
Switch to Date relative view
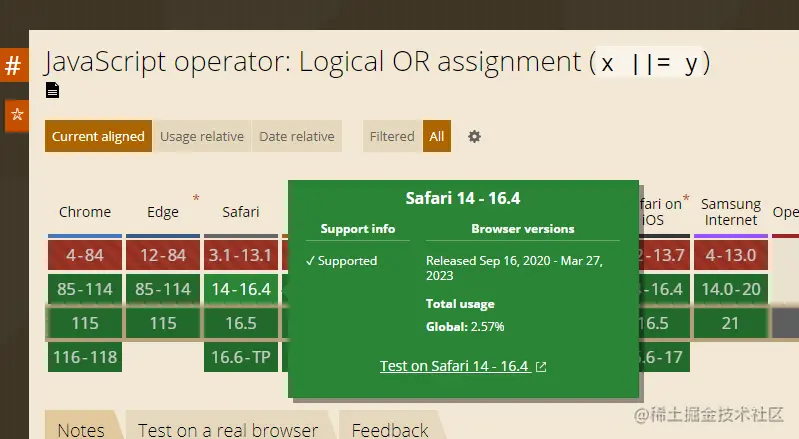tap(297, 136)
